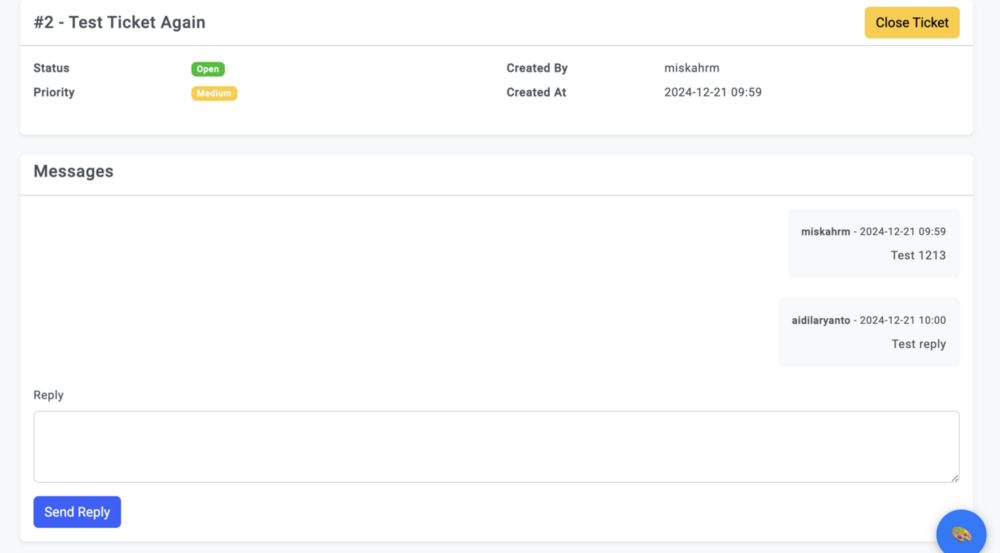1000x553 pixels.
Task: Click the 'miskahrm - 2024-12-21 09:59' message header
Action: click(873, 232)
